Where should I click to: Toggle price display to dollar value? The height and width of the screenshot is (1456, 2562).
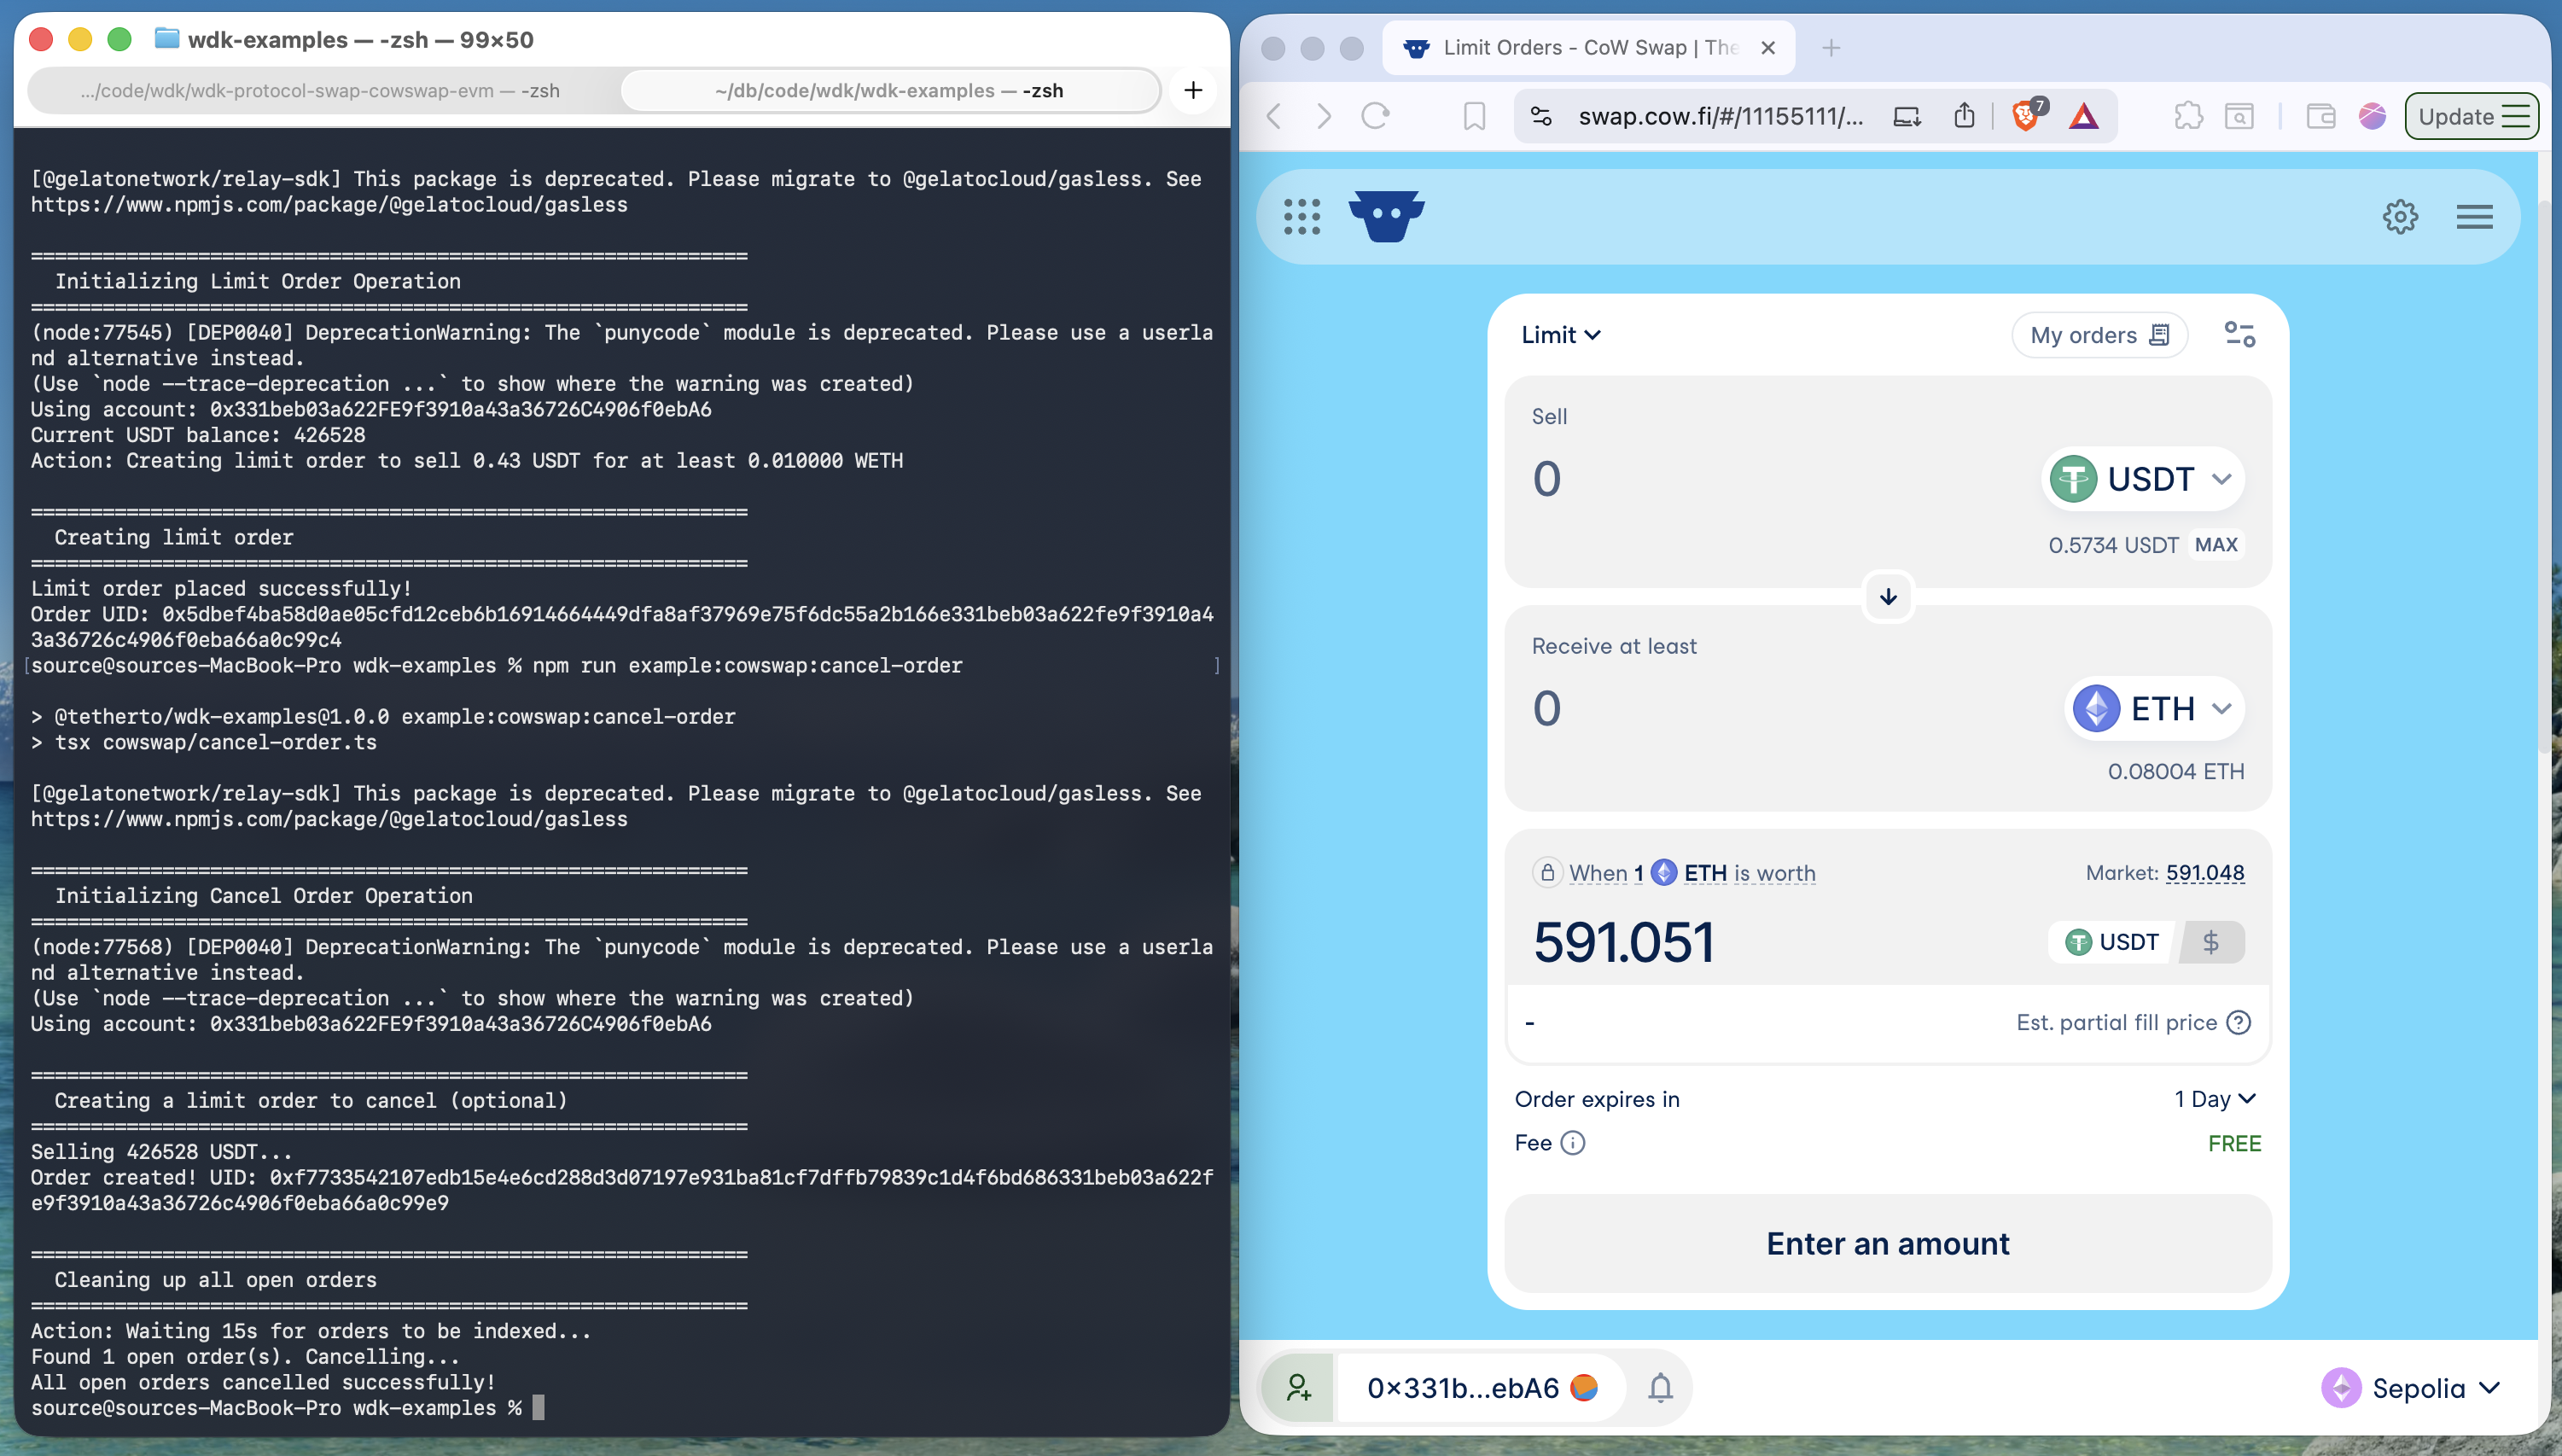click(2210, 942)
